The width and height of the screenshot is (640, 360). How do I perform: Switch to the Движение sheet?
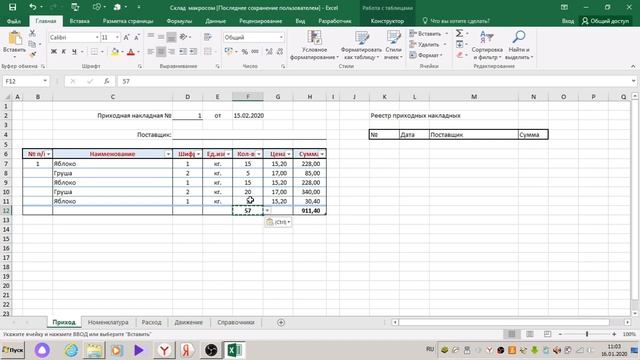[x=189, y=322]
